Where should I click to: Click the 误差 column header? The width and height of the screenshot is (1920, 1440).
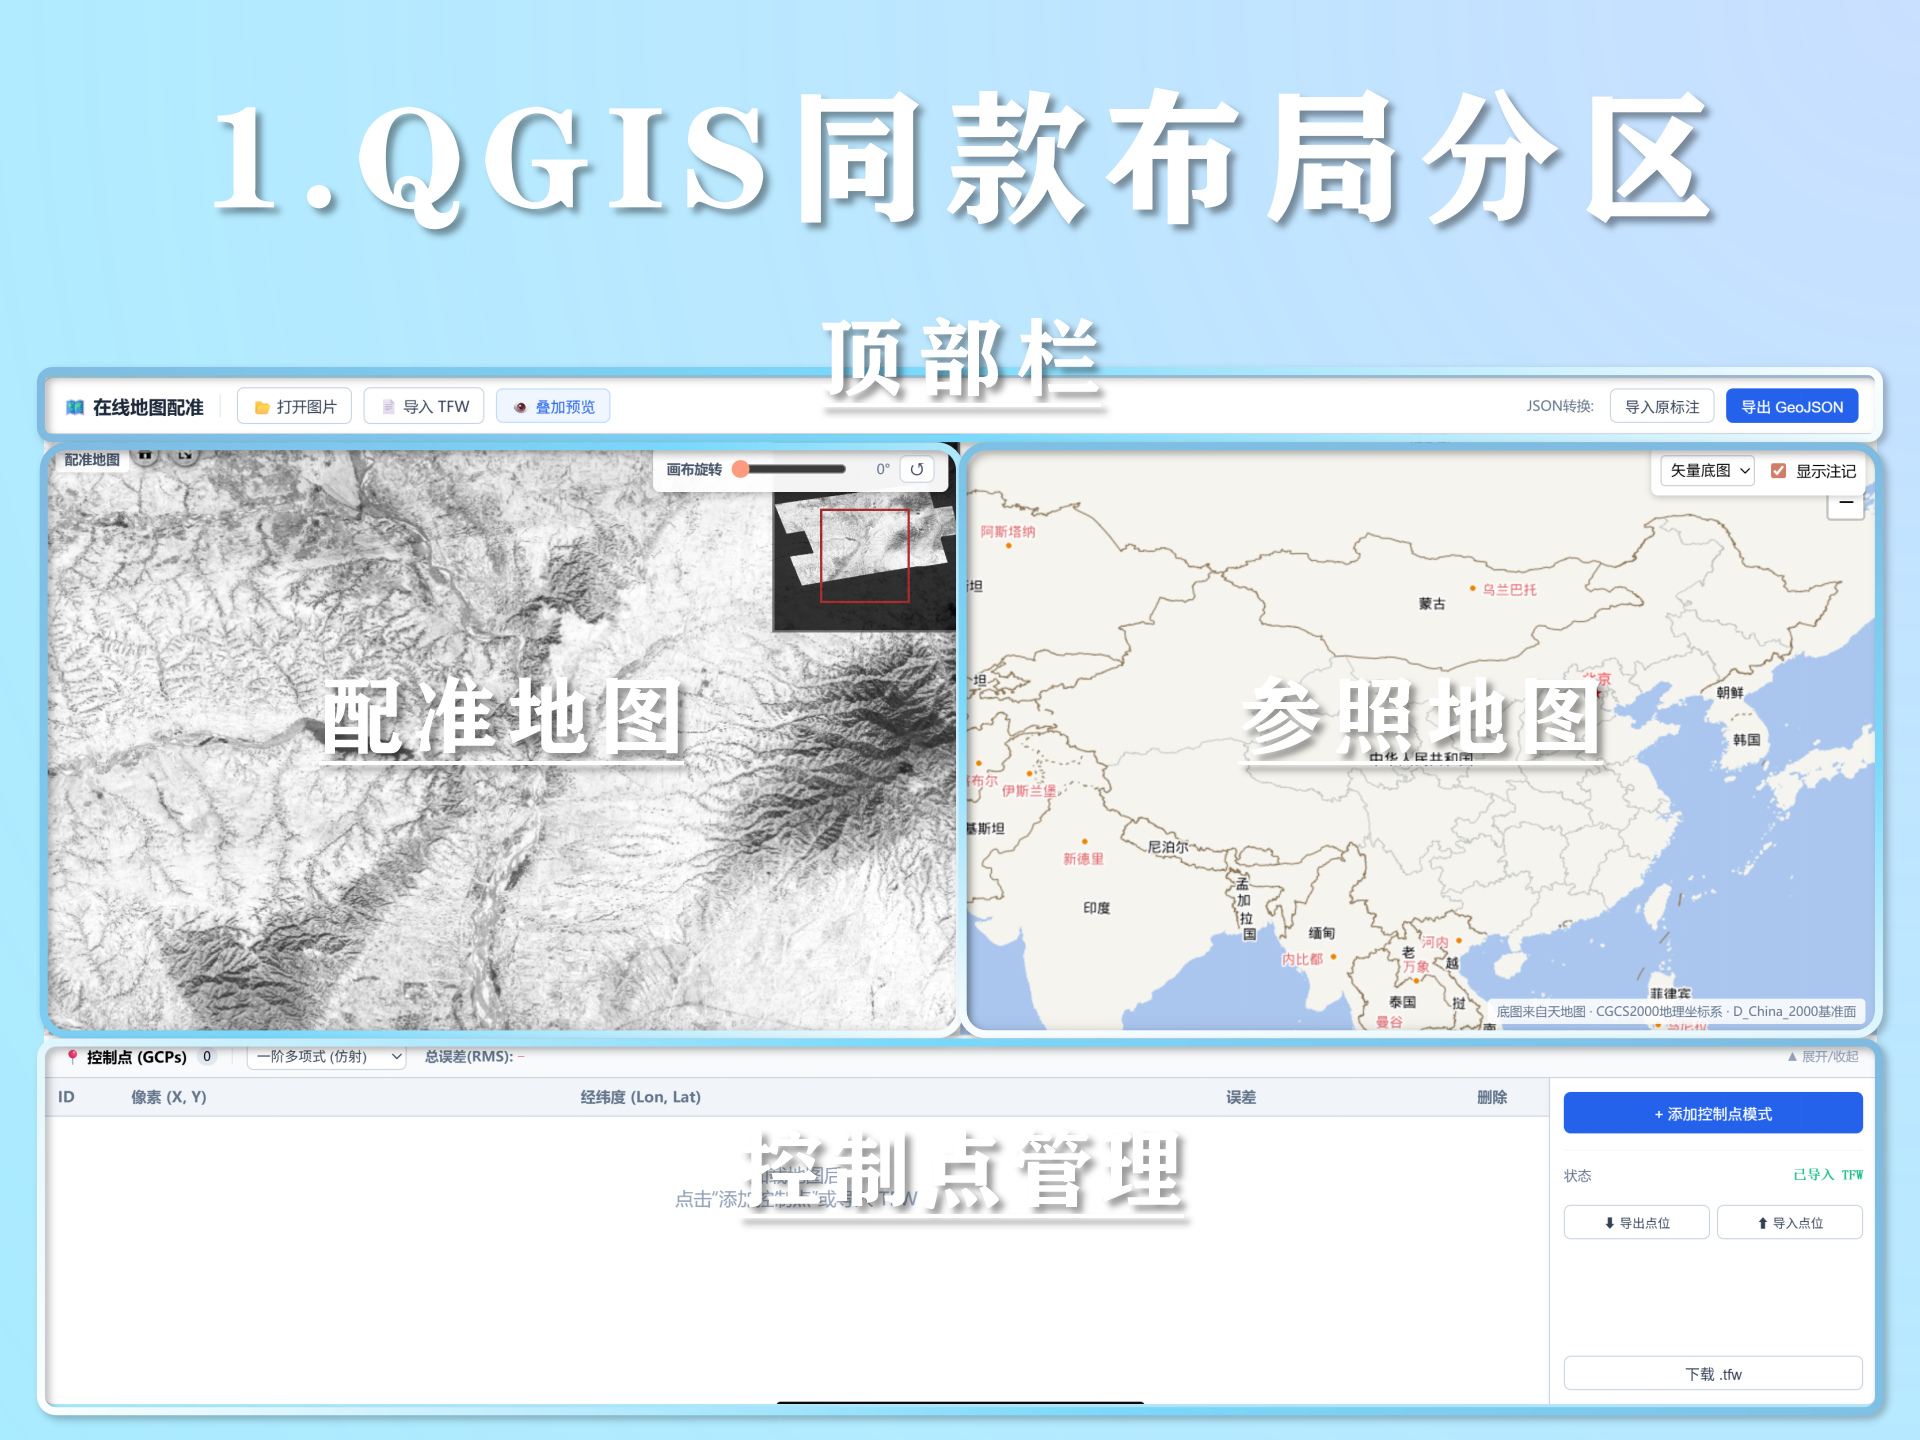coord(1241,1097)
